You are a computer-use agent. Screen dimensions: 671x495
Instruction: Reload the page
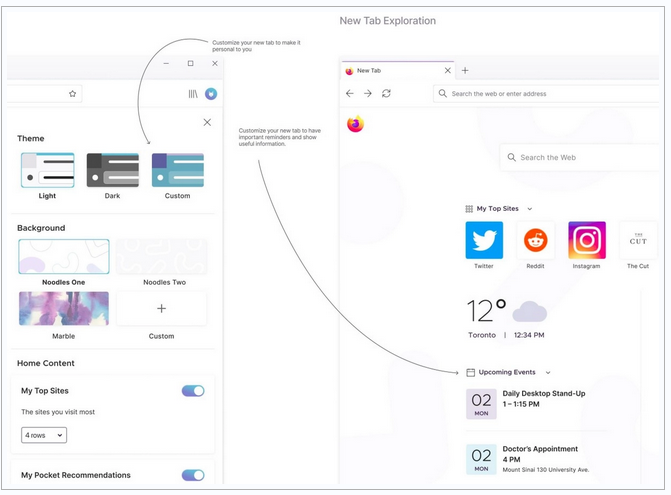pyautogui.click(x=386, y=93)
